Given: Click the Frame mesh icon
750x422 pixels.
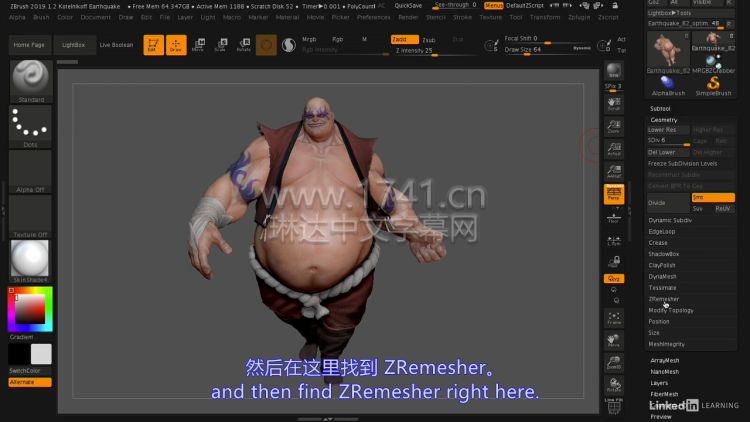Looking at the screenshot, I should click(614, 318).
